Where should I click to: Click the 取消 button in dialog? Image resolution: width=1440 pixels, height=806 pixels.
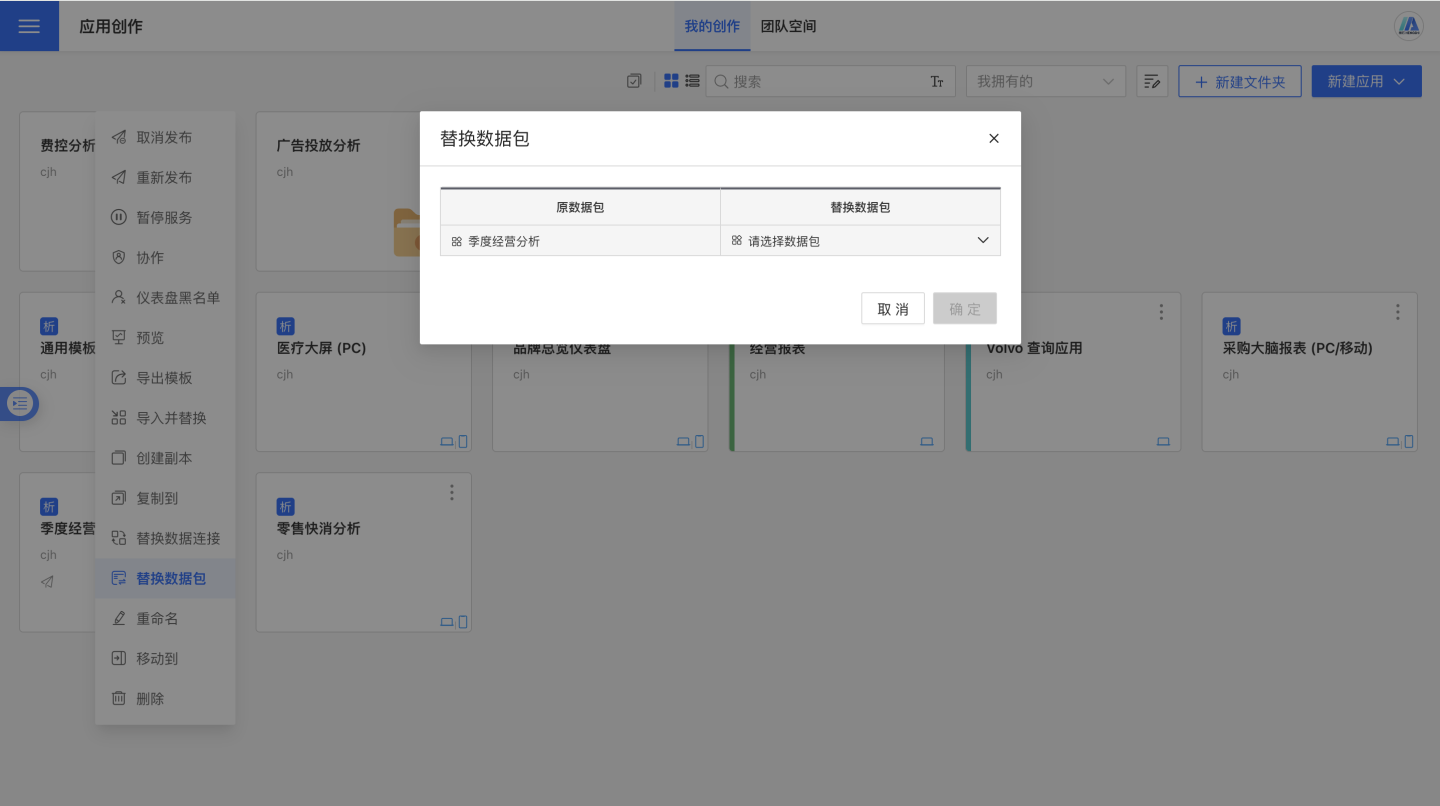pos(892,309)
